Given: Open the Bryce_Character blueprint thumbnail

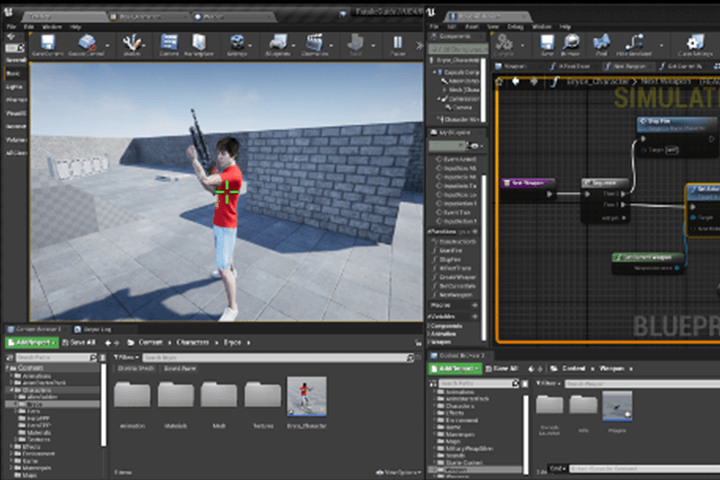Looking at the screenshot, I should (307, 396).
